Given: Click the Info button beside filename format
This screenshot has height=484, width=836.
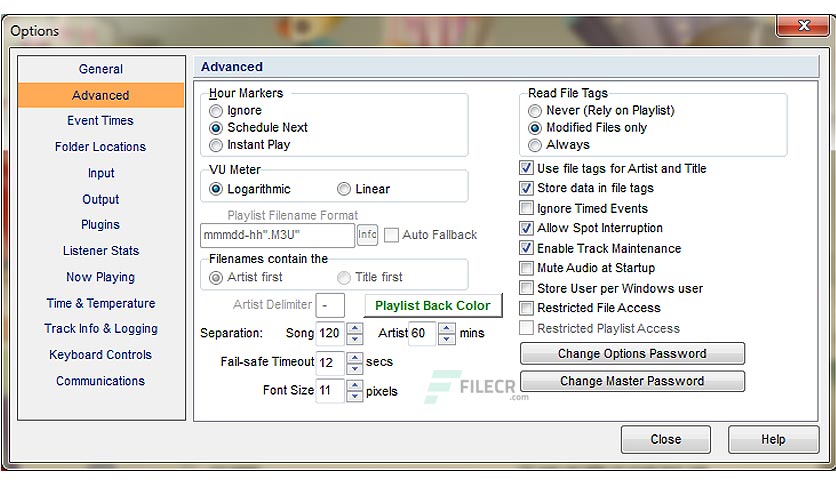Looking at the screenshot, I should tap(367, 235).
